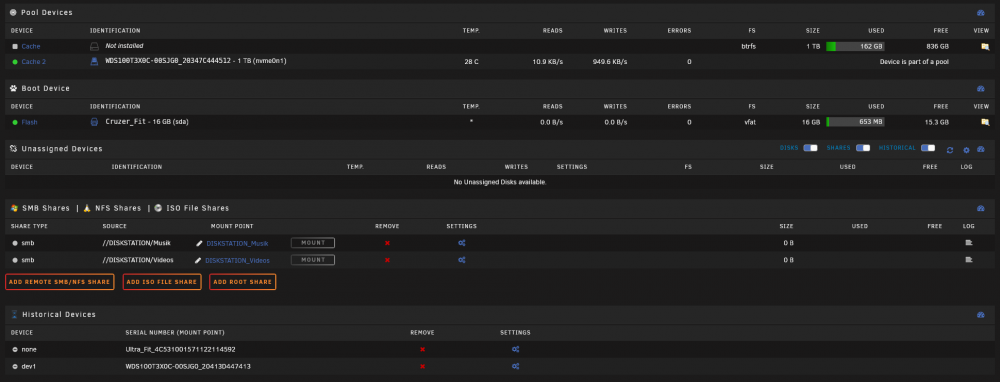Click the Cache 2 NVMe disk icon
The image size is (1000, 382).
point(94,61)
